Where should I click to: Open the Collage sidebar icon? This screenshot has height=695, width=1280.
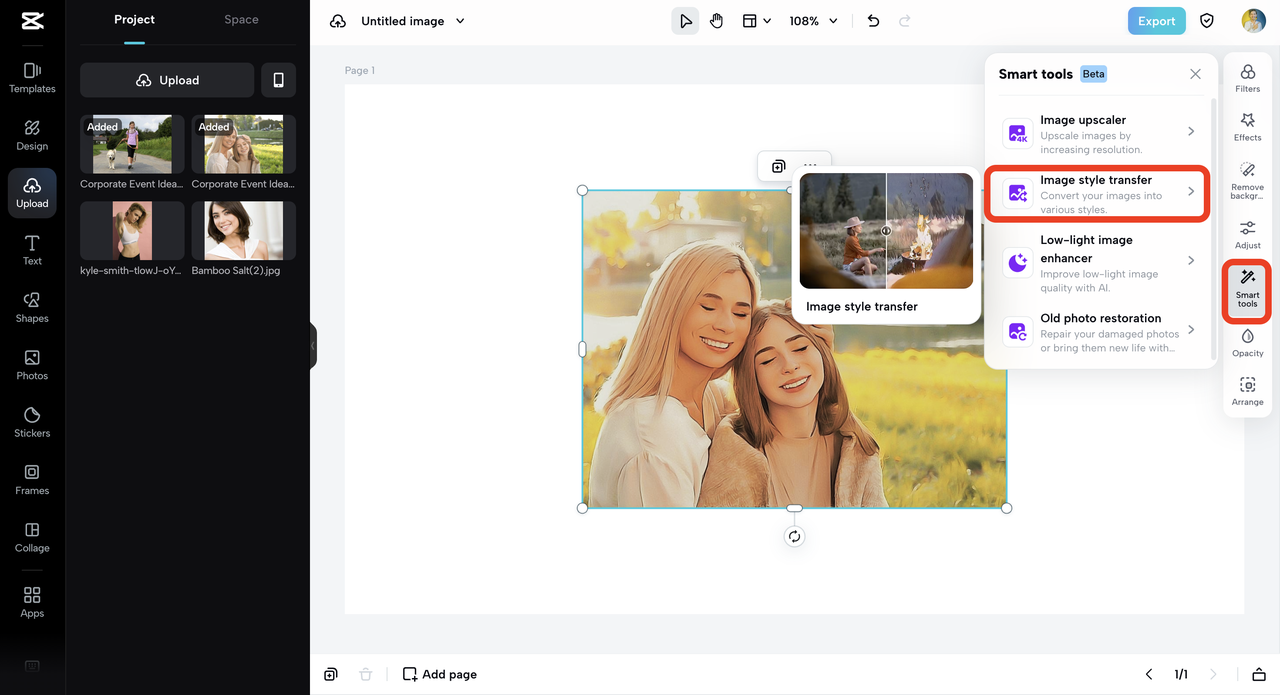[32, 536]
